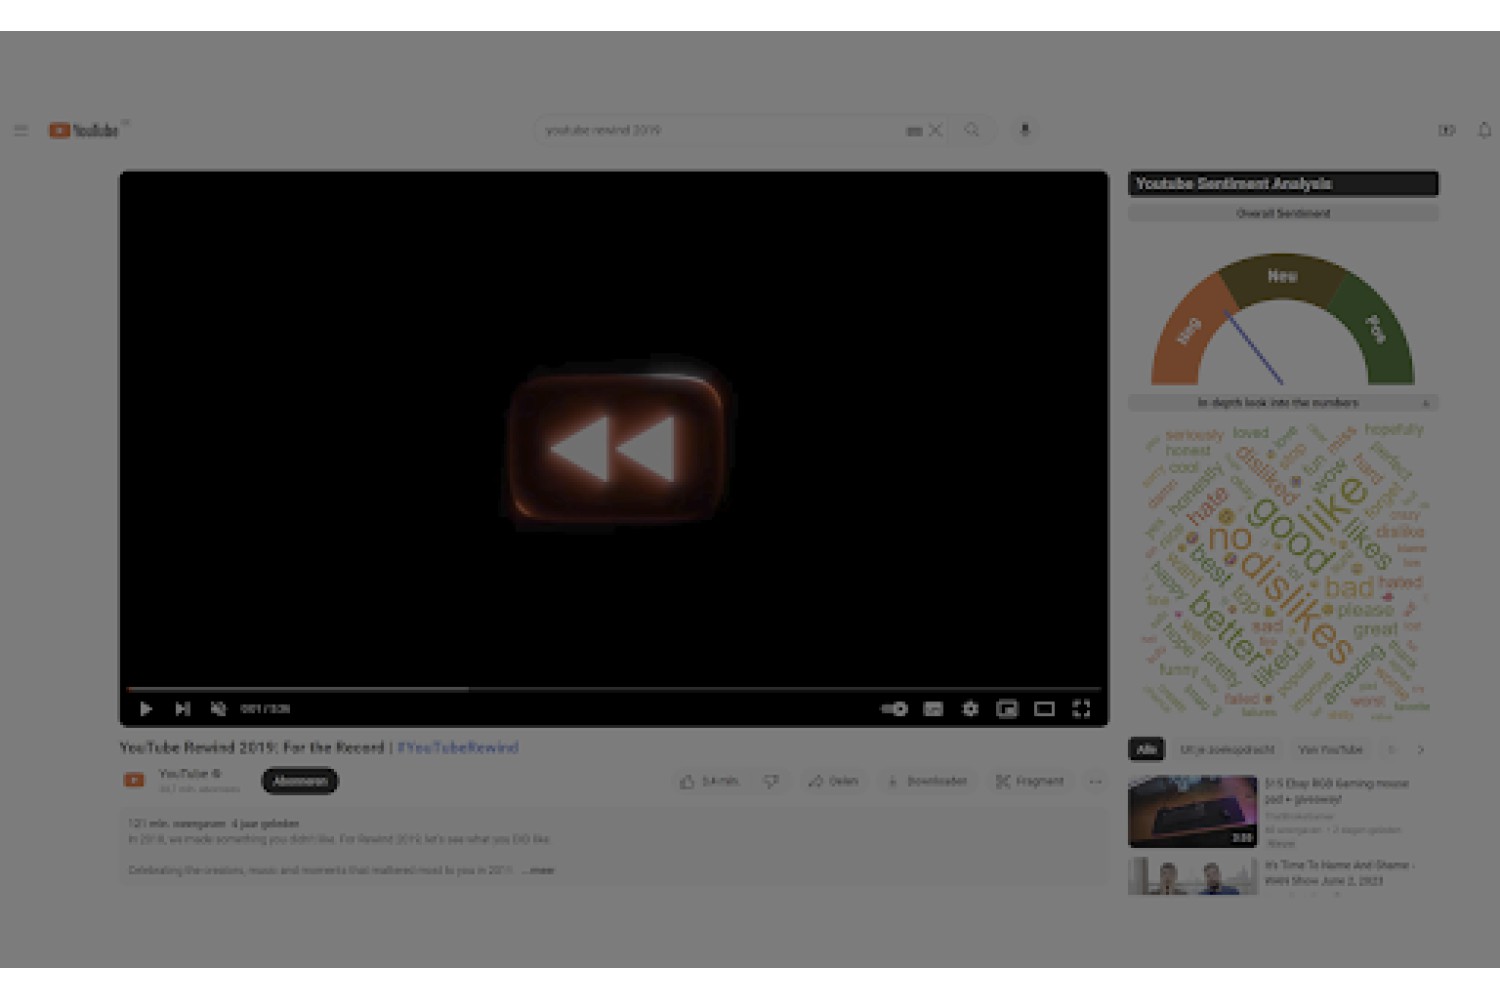Open the Create video icon
Image resolution: width=1500 pixels, height=1000 pixels.
[x=1447, y=130]
